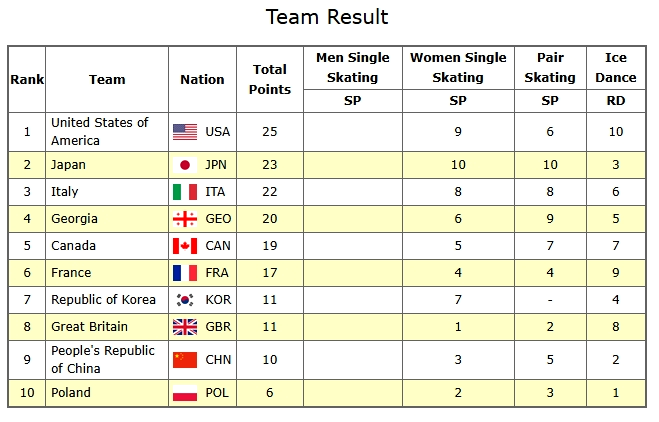
Task: Click the Republic of Korea flag icon
Action: coord(185,300)
